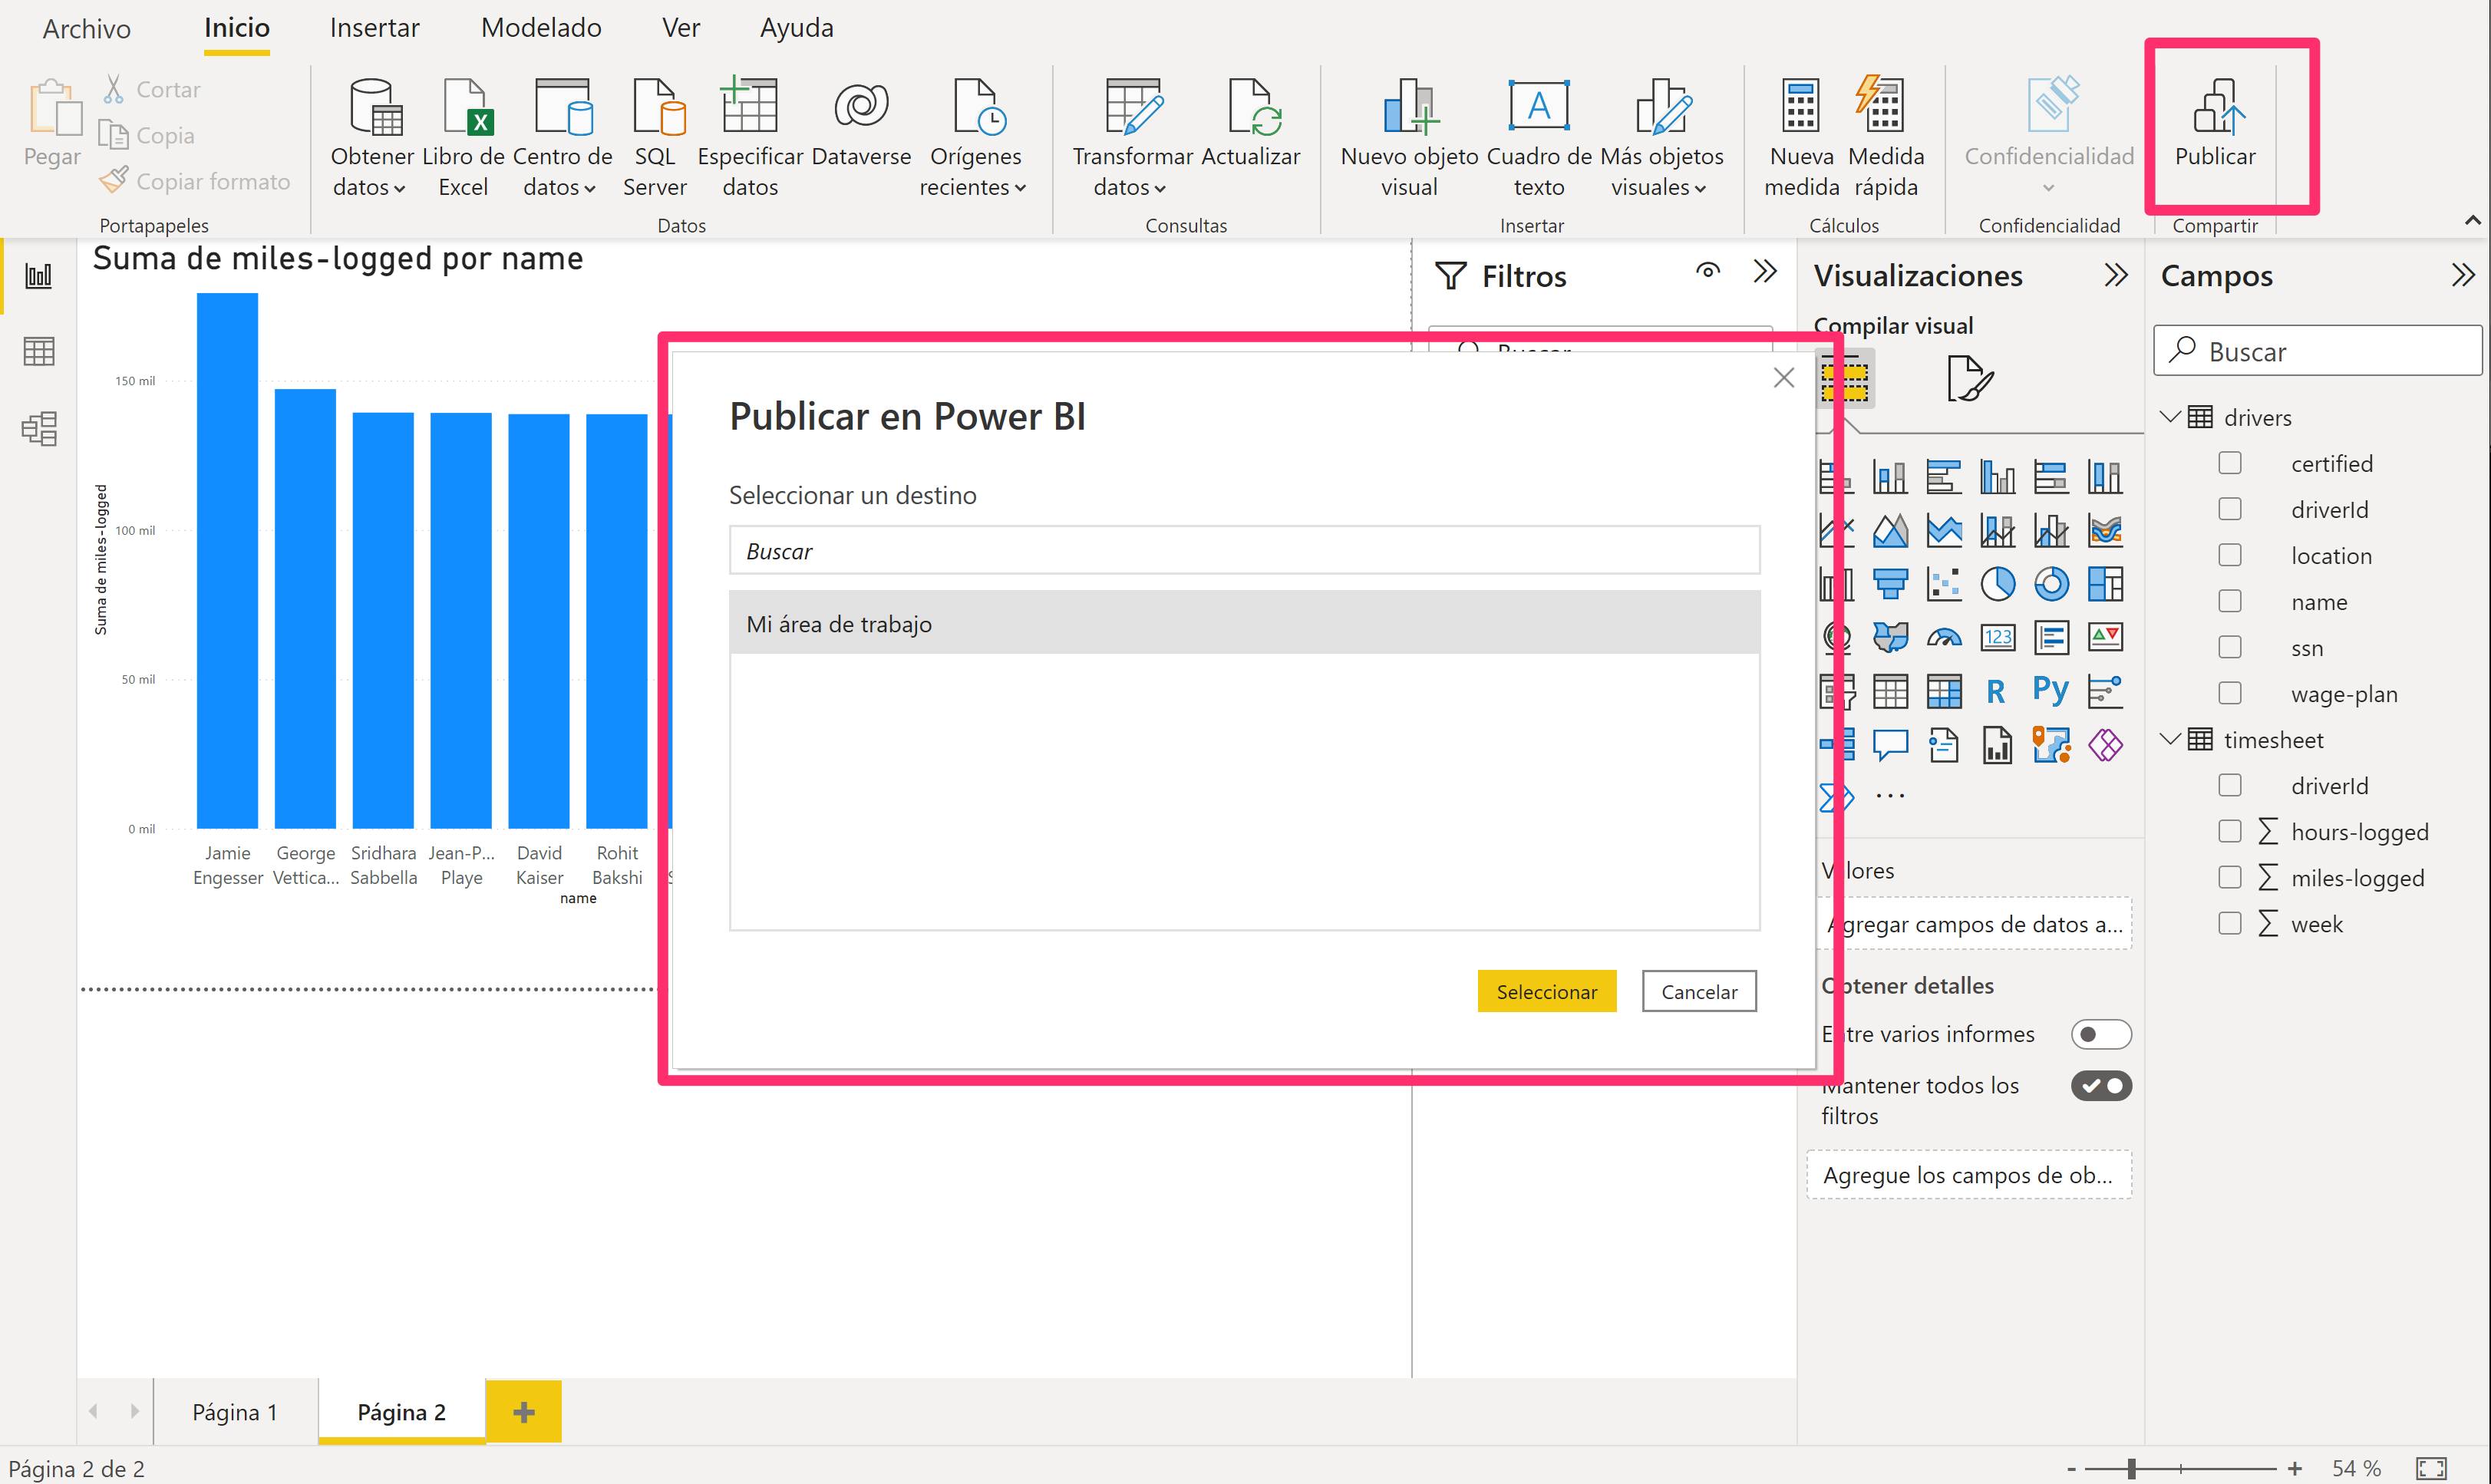The width and height of the screenshot is (2491, 1484).
Task: Open the Archivo menu
Action: (86, 28)
